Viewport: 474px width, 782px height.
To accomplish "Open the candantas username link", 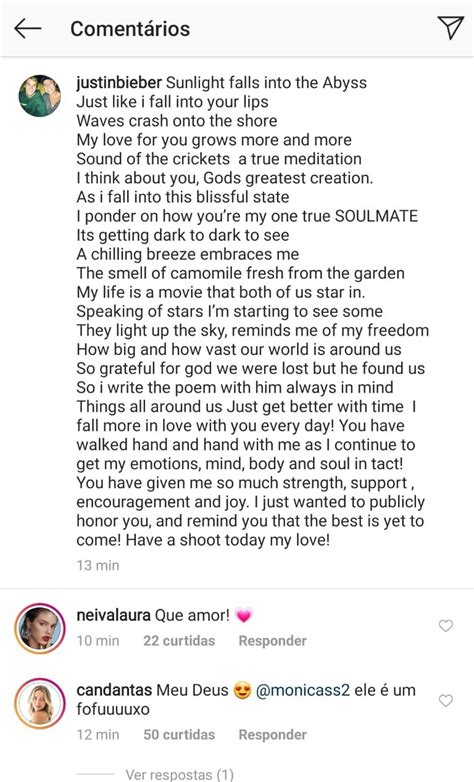I will point(114,690).
